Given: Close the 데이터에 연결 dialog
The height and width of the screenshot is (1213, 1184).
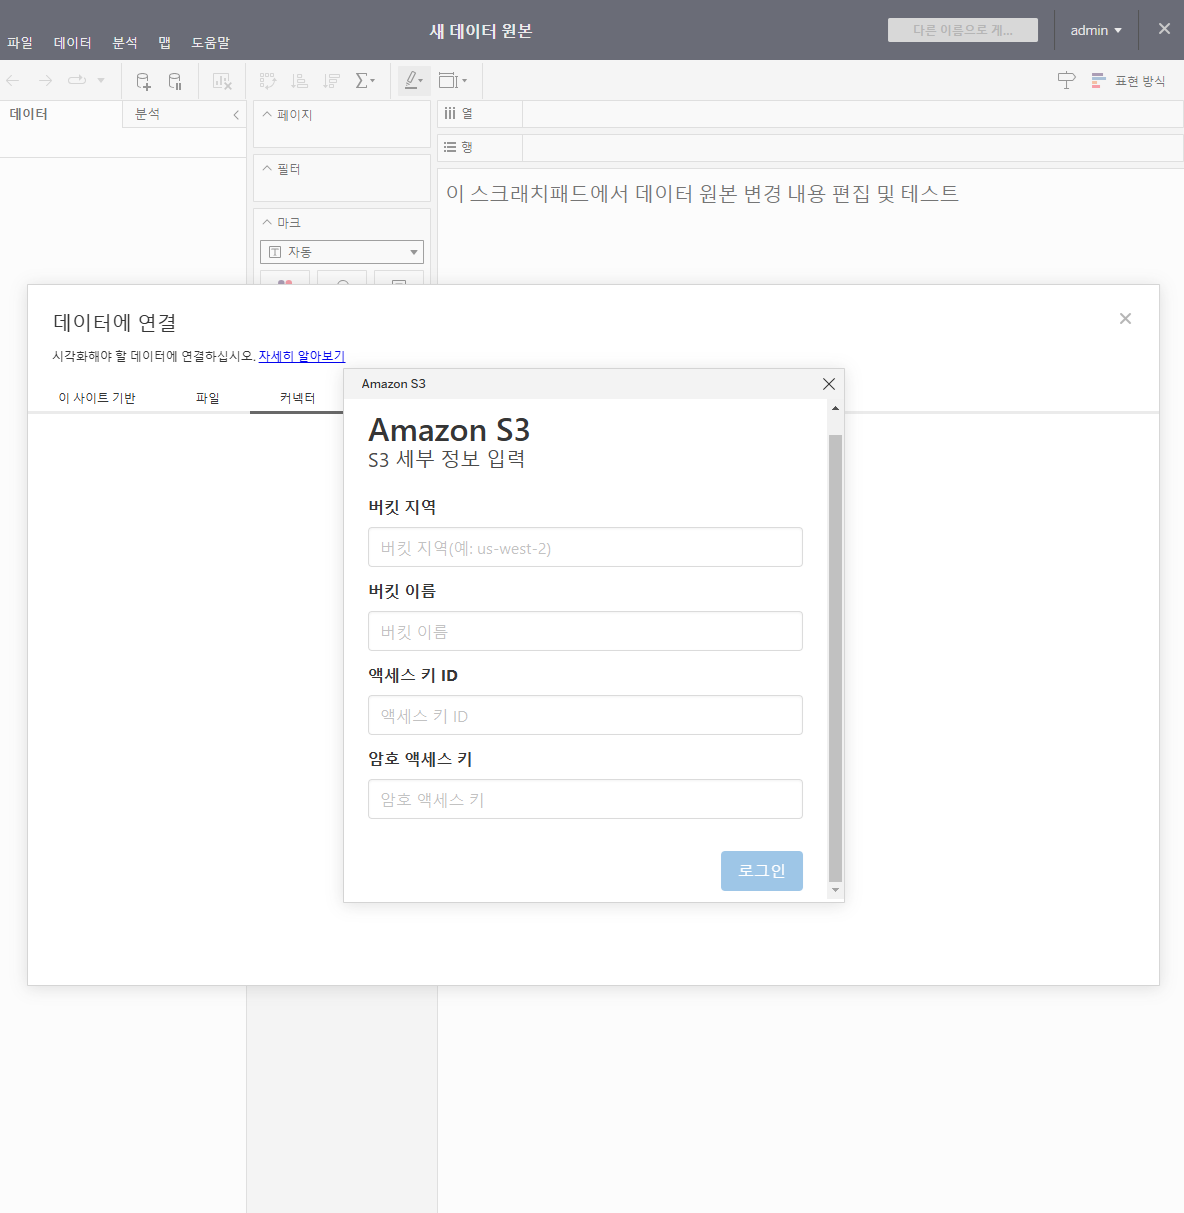Looking at the screenshot, I should [x=1125, y=319].
